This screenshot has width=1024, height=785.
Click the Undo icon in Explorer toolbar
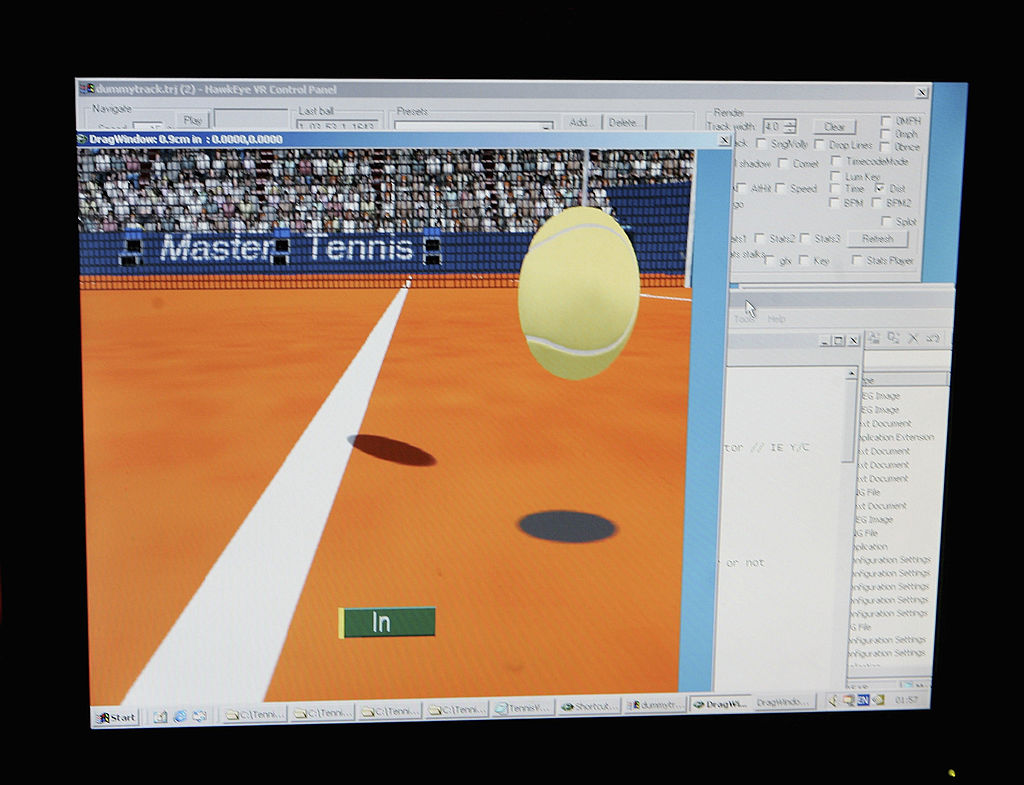coord(933,339)
